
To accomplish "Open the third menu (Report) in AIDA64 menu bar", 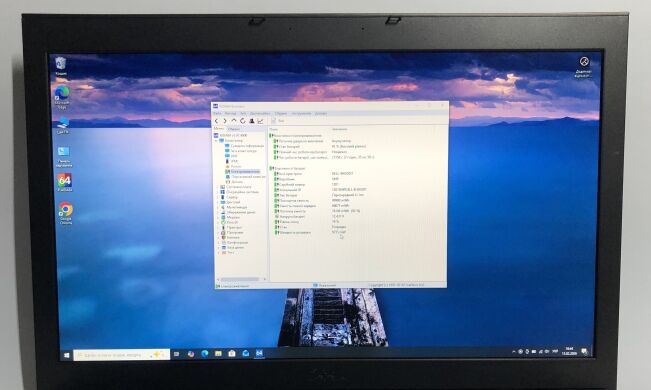I will 243,113.
